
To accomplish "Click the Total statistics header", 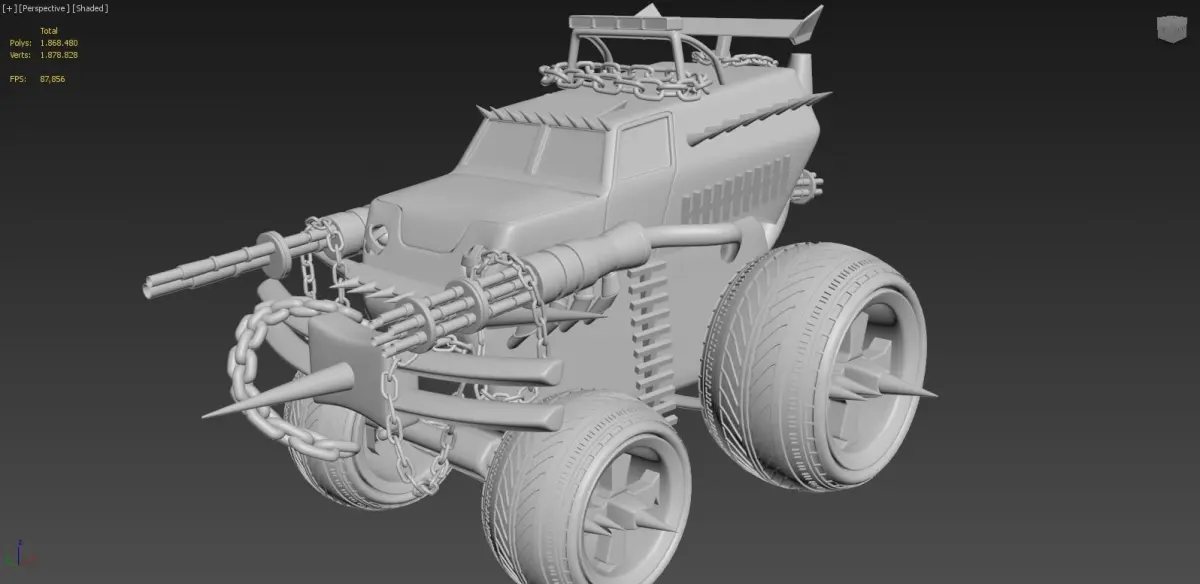I will point(49,31).
